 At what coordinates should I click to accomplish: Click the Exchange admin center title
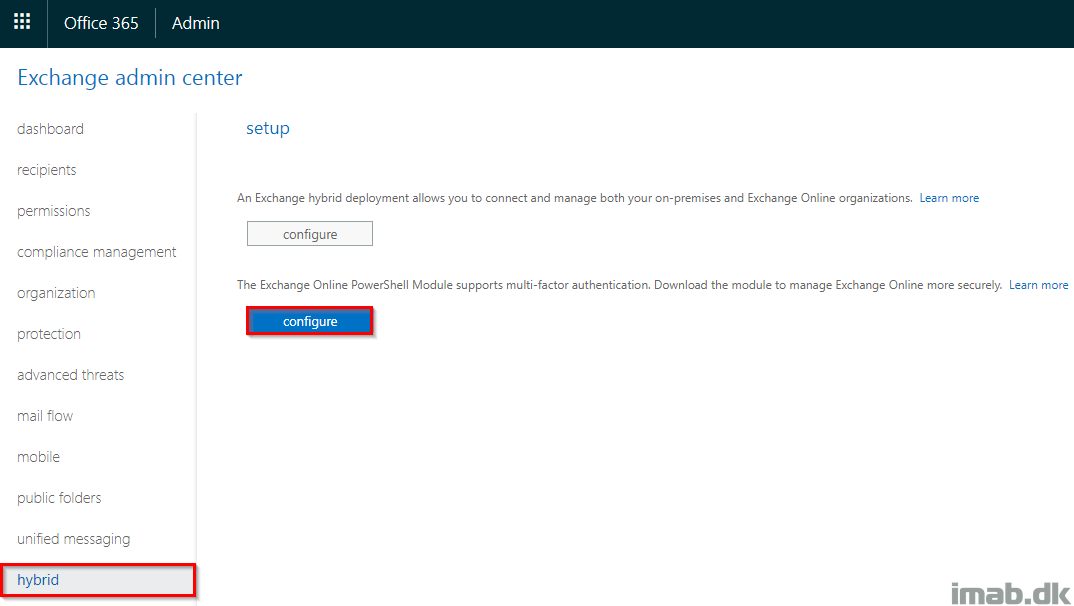tap(129, 77)
